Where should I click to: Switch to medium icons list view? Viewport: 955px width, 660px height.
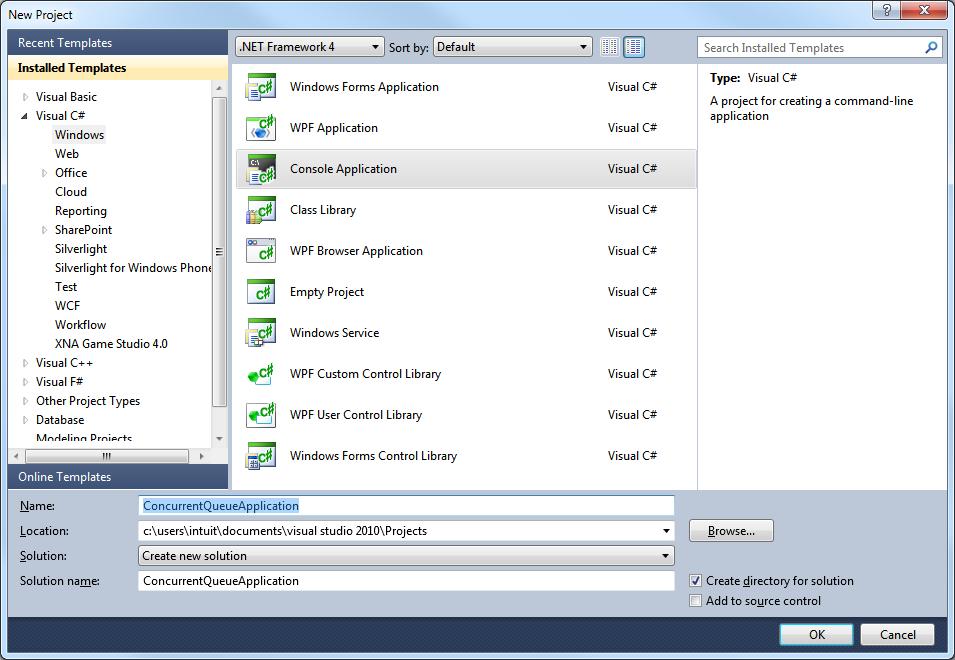[x=634, y=47]
